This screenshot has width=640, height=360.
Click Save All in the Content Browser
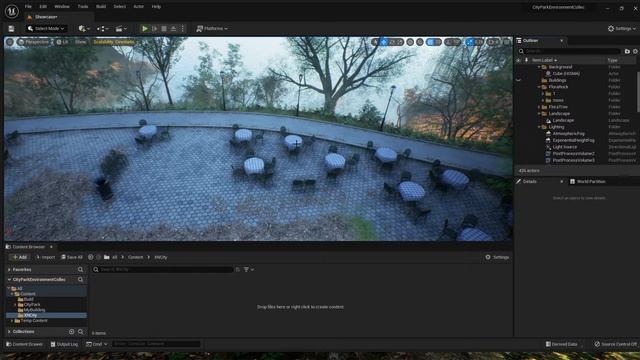click(x=72, y=257)
